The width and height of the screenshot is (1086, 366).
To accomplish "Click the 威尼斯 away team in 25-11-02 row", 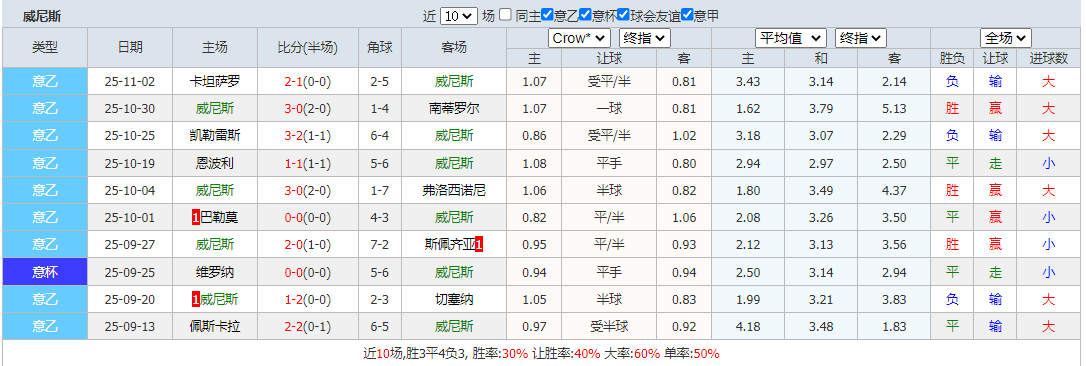I will click(x=454, y=82).
